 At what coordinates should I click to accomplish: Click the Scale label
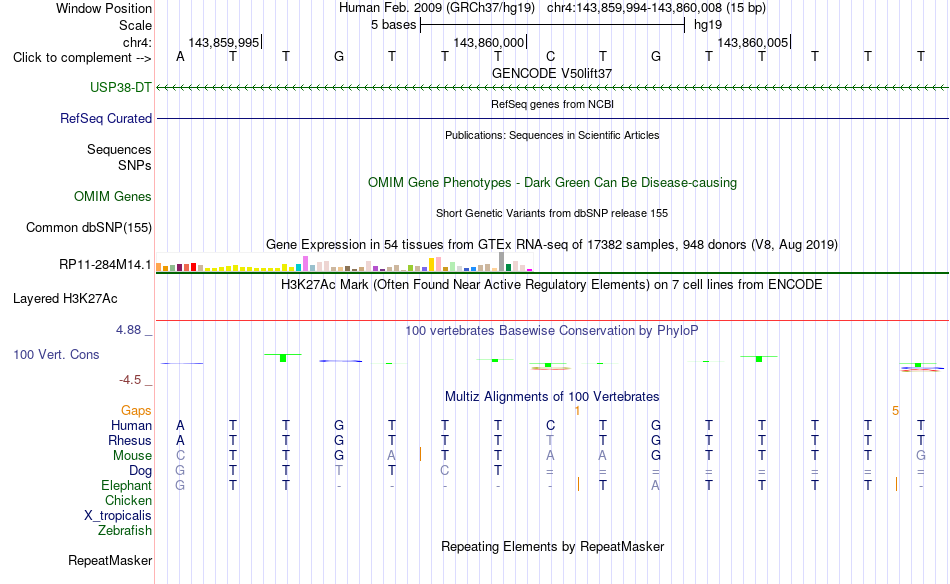tap(135, 25)
